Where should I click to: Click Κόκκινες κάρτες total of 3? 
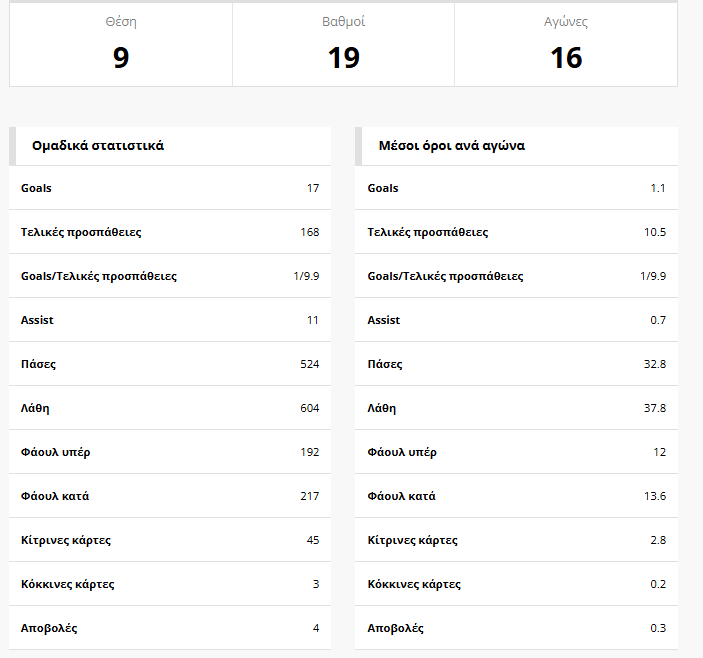click(316, 584)
